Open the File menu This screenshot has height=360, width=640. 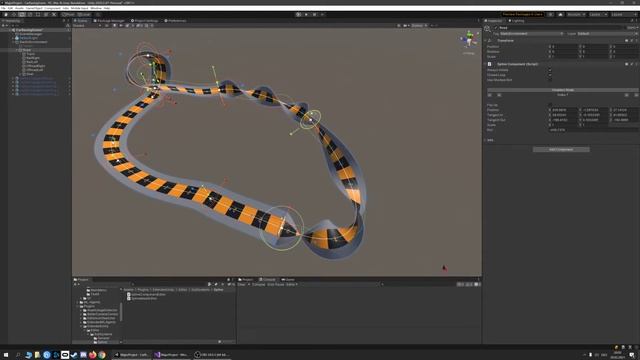click(x=3, y=8)
